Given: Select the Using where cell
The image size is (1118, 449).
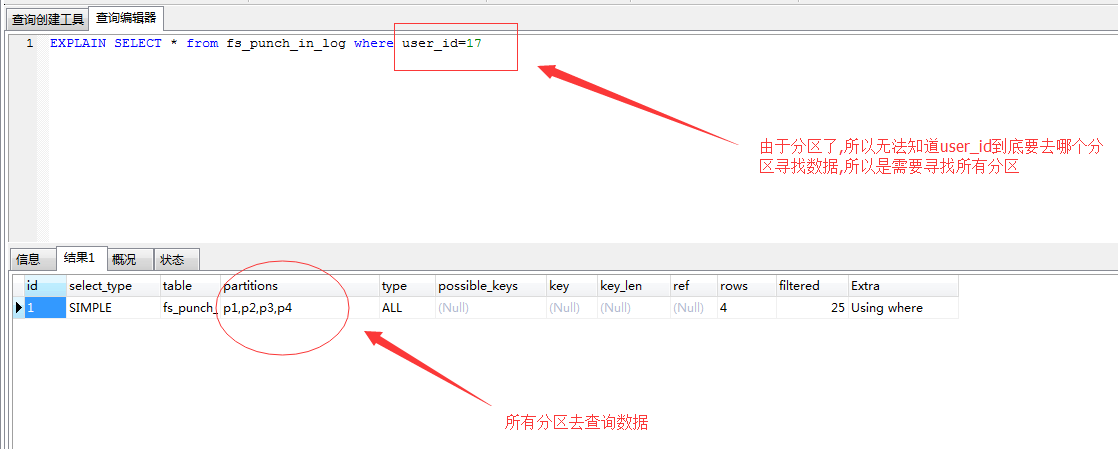Looking at the screenshot, I should click(x=903, y=308).
